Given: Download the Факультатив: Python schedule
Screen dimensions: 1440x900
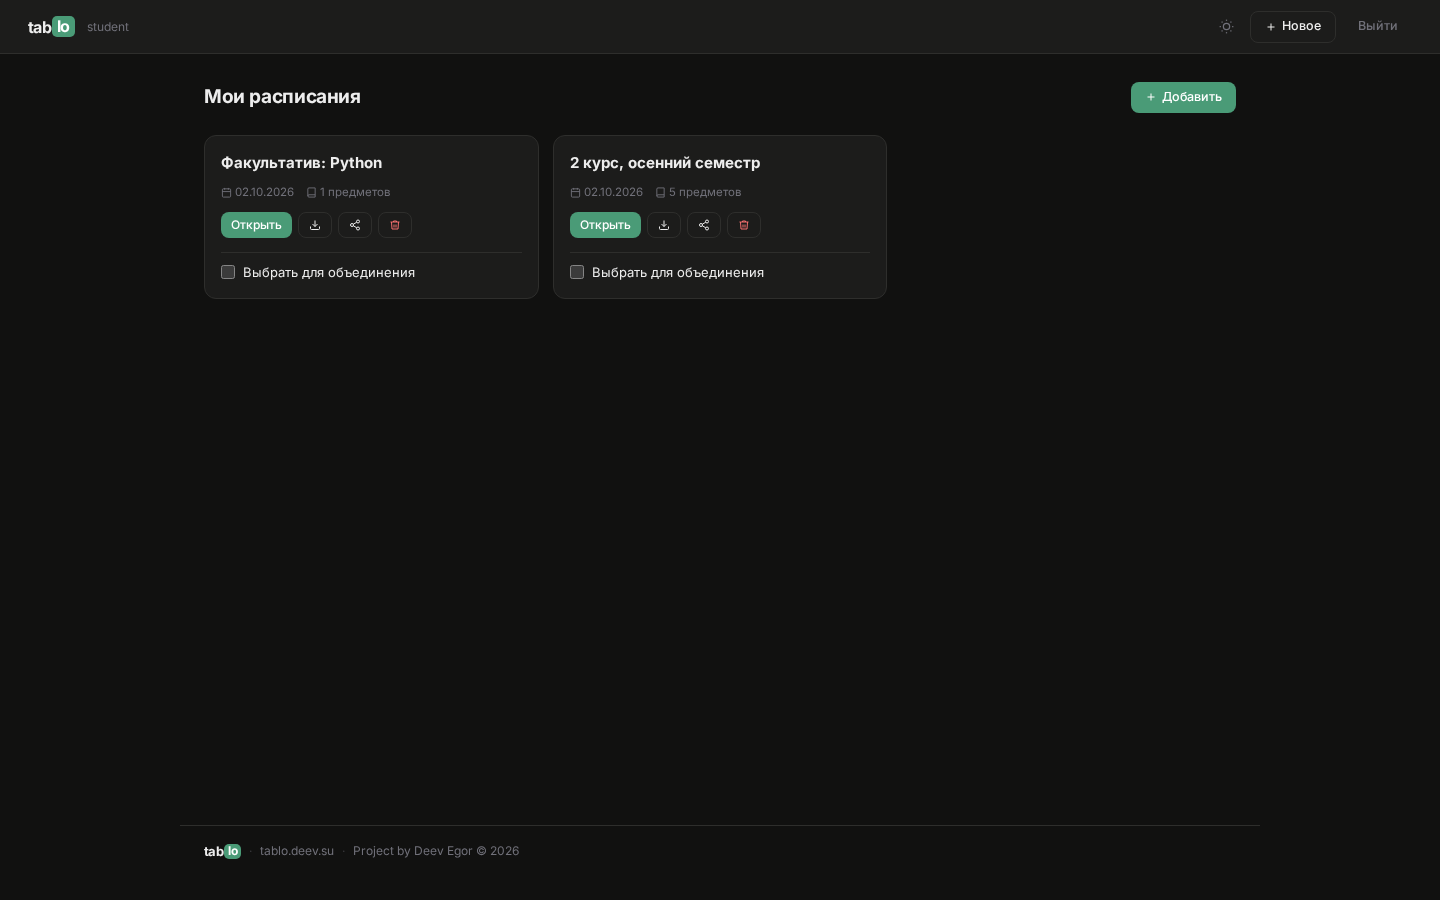Looking at the screenshot, I should click(x=315, y=225).
